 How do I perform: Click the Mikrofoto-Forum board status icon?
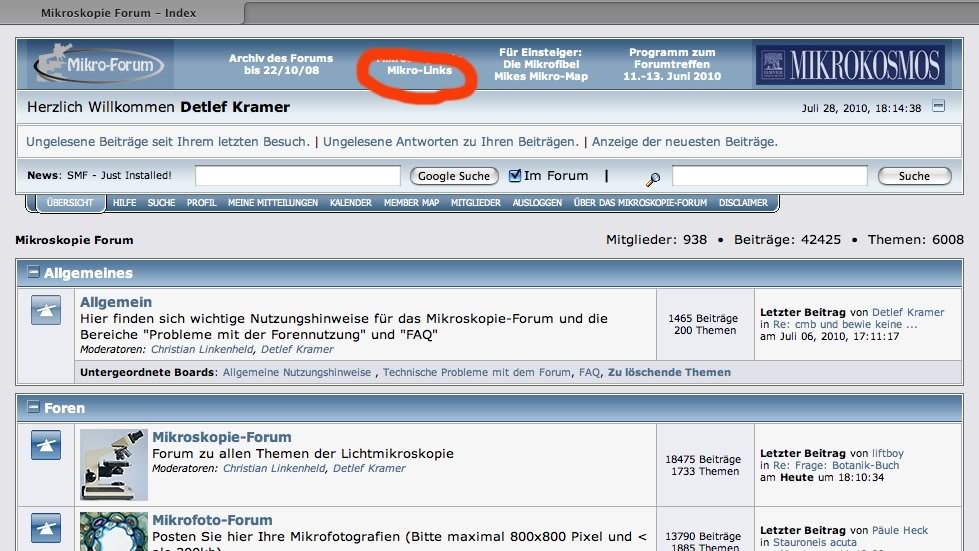[x=46, y=527]
